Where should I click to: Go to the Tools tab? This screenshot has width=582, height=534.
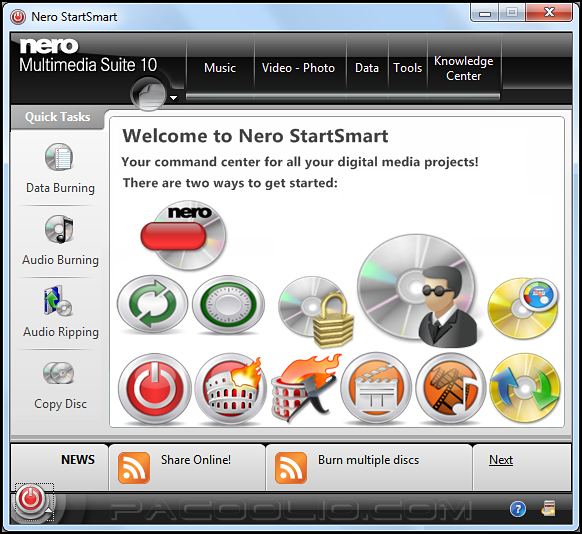coord(408,68)
